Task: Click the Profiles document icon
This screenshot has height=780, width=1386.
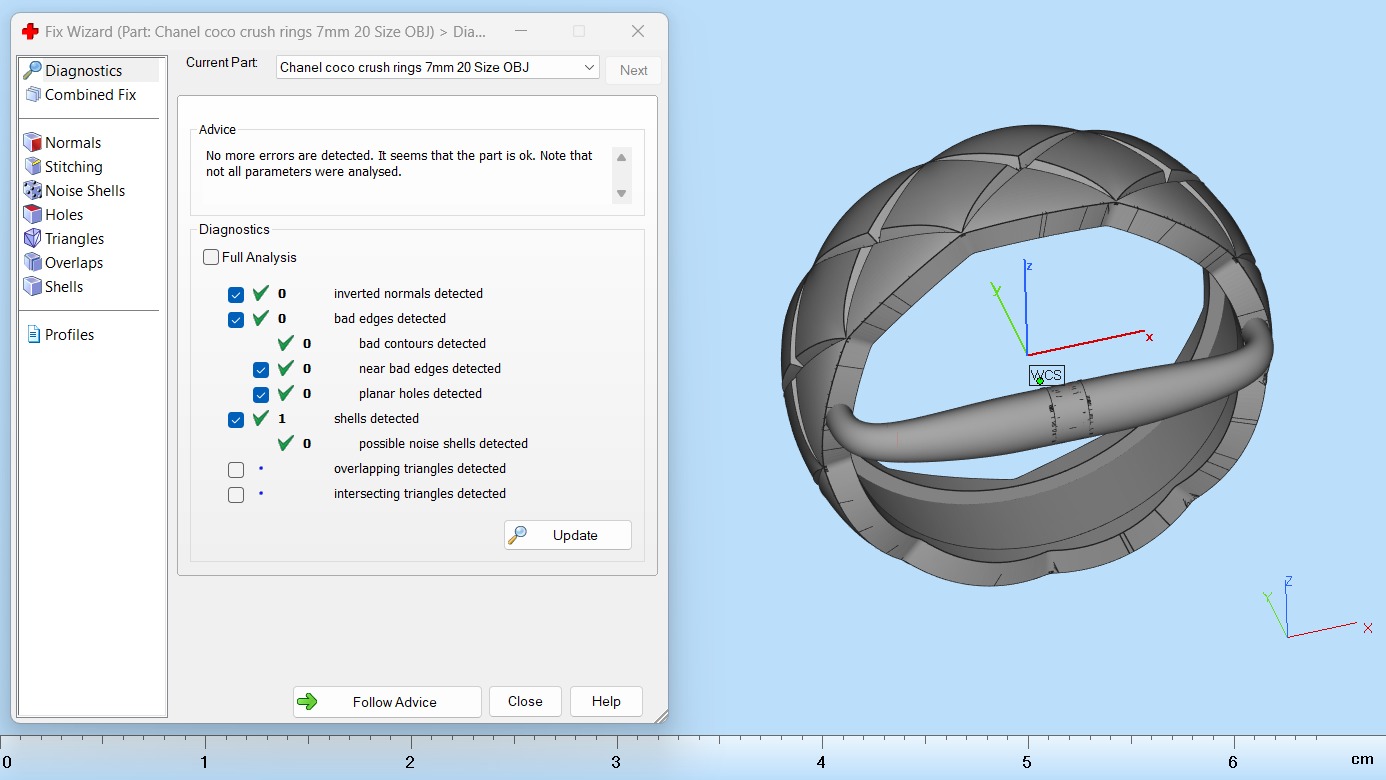Action: [x=33, y=335]
